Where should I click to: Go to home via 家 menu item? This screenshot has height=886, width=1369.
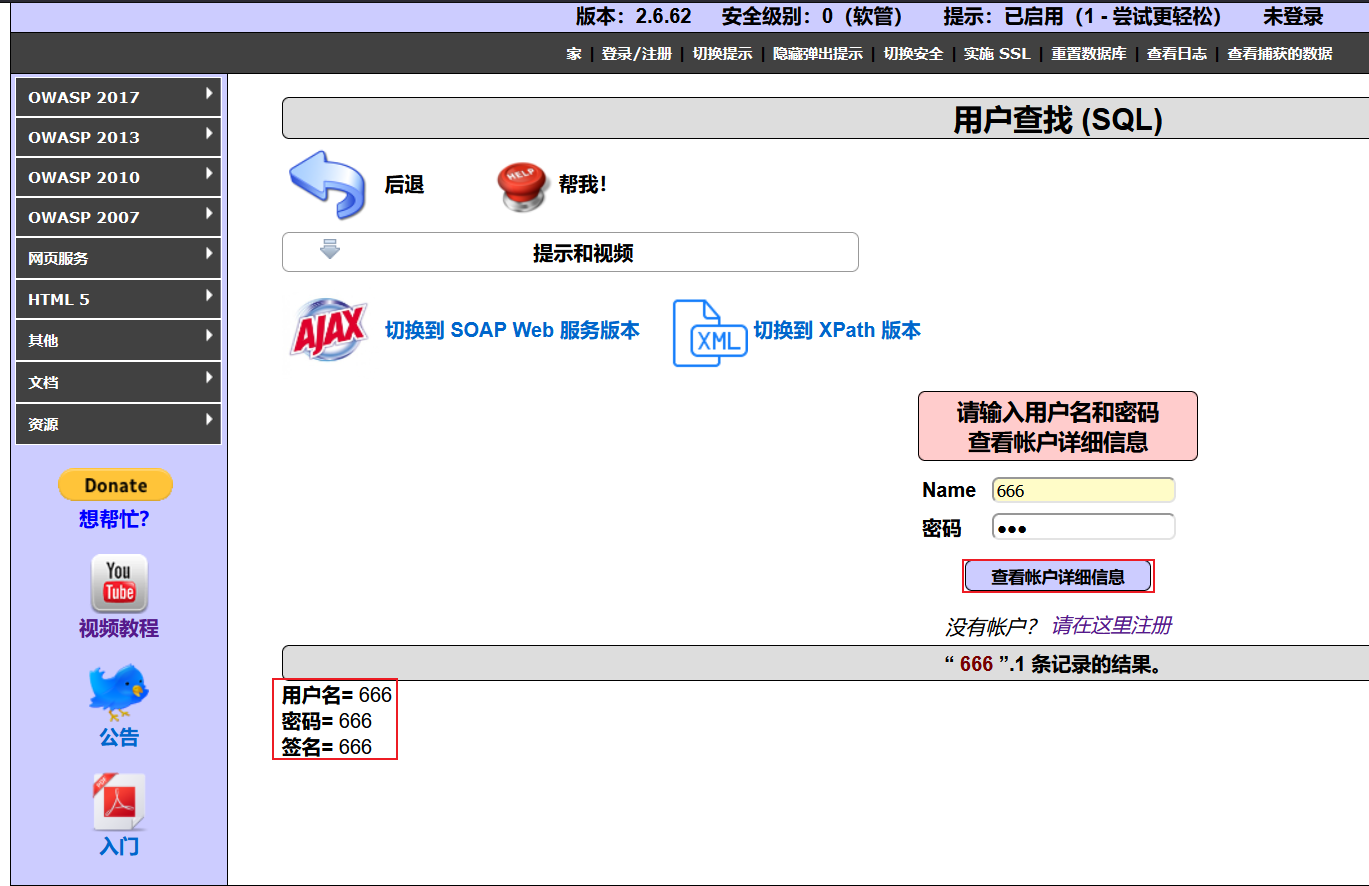click(x=572, y=54)
